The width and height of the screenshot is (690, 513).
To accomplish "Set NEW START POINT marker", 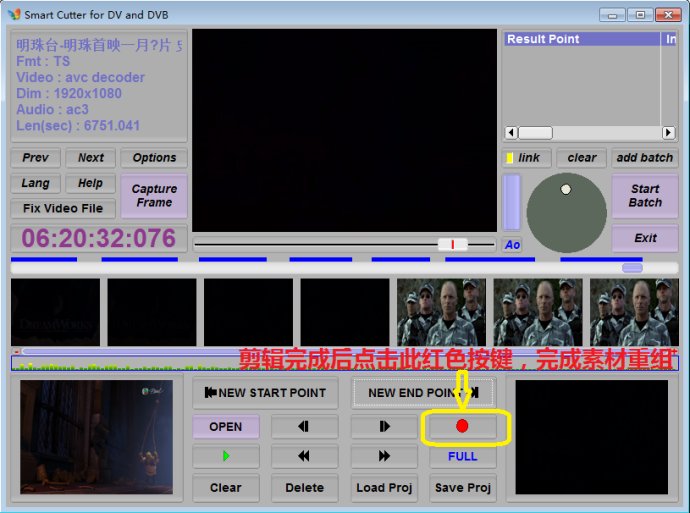I will coord(265,393).
